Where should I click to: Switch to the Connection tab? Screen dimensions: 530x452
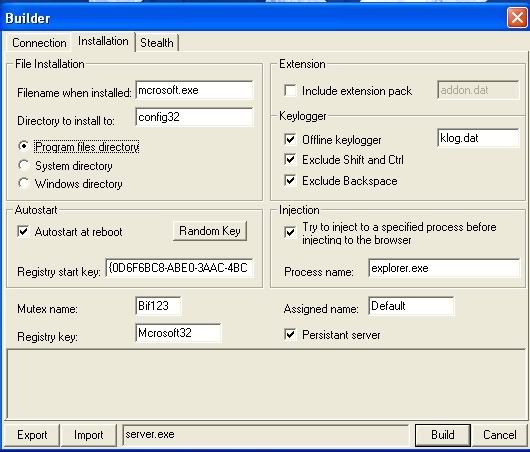(39, 43)
